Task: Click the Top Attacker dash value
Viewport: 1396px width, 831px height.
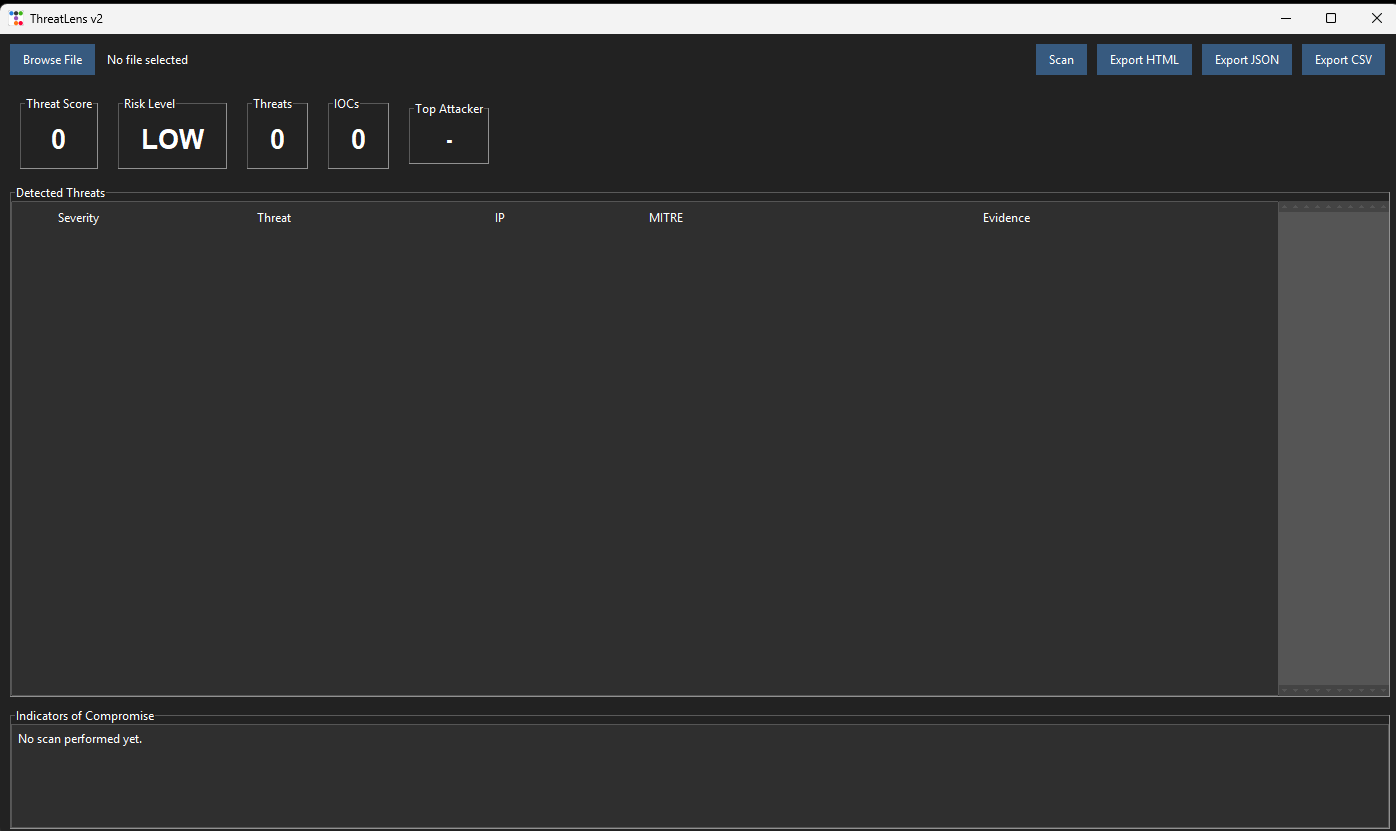Action: tap(449, 141)
